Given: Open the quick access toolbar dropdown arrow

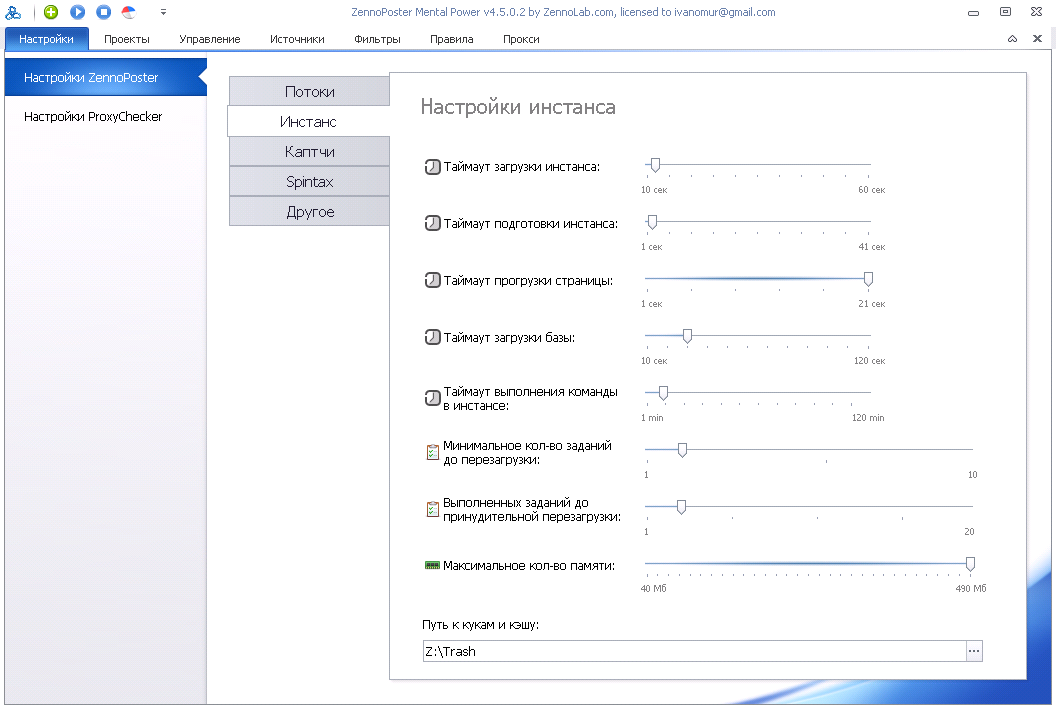Looking at the screenshot, I should pyautogui.click(x=163, y=12).
